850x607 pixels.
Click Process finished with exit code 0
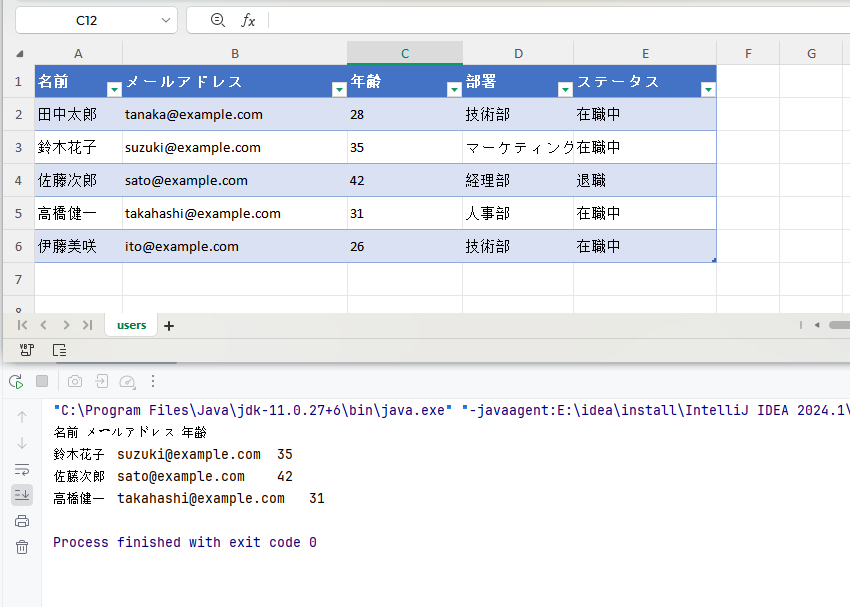(x=185, y=542)
